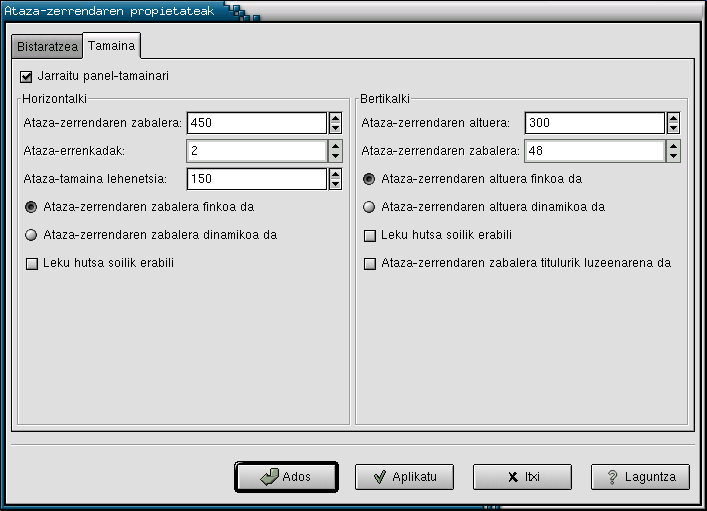The width and height of the screenshot is (707, 511).
Task: Decrease the vertical zabalera value 48
Action: pyautogui.click(x=673, y=156)
